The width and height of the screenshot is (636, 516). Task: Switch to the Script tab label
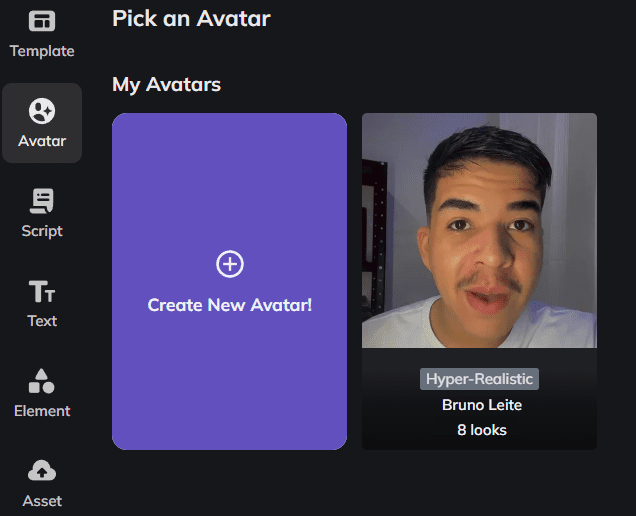[42, 231]
